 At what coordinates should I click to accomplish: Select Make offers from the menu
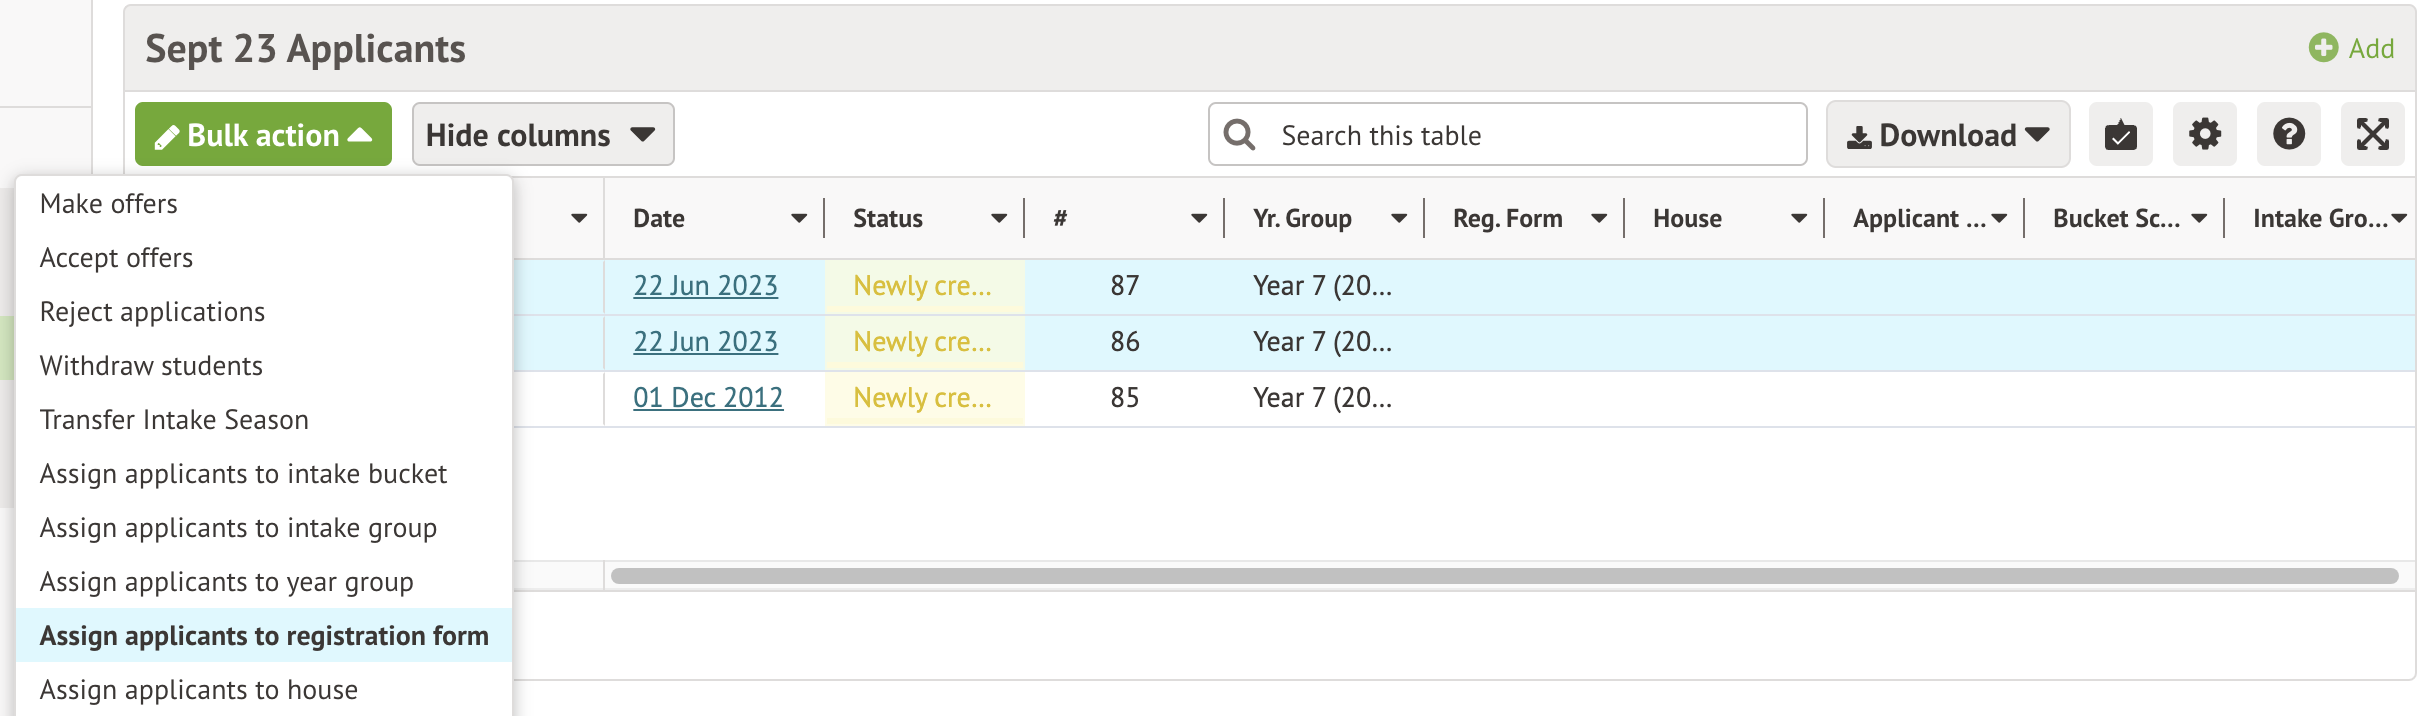point(109,204)
